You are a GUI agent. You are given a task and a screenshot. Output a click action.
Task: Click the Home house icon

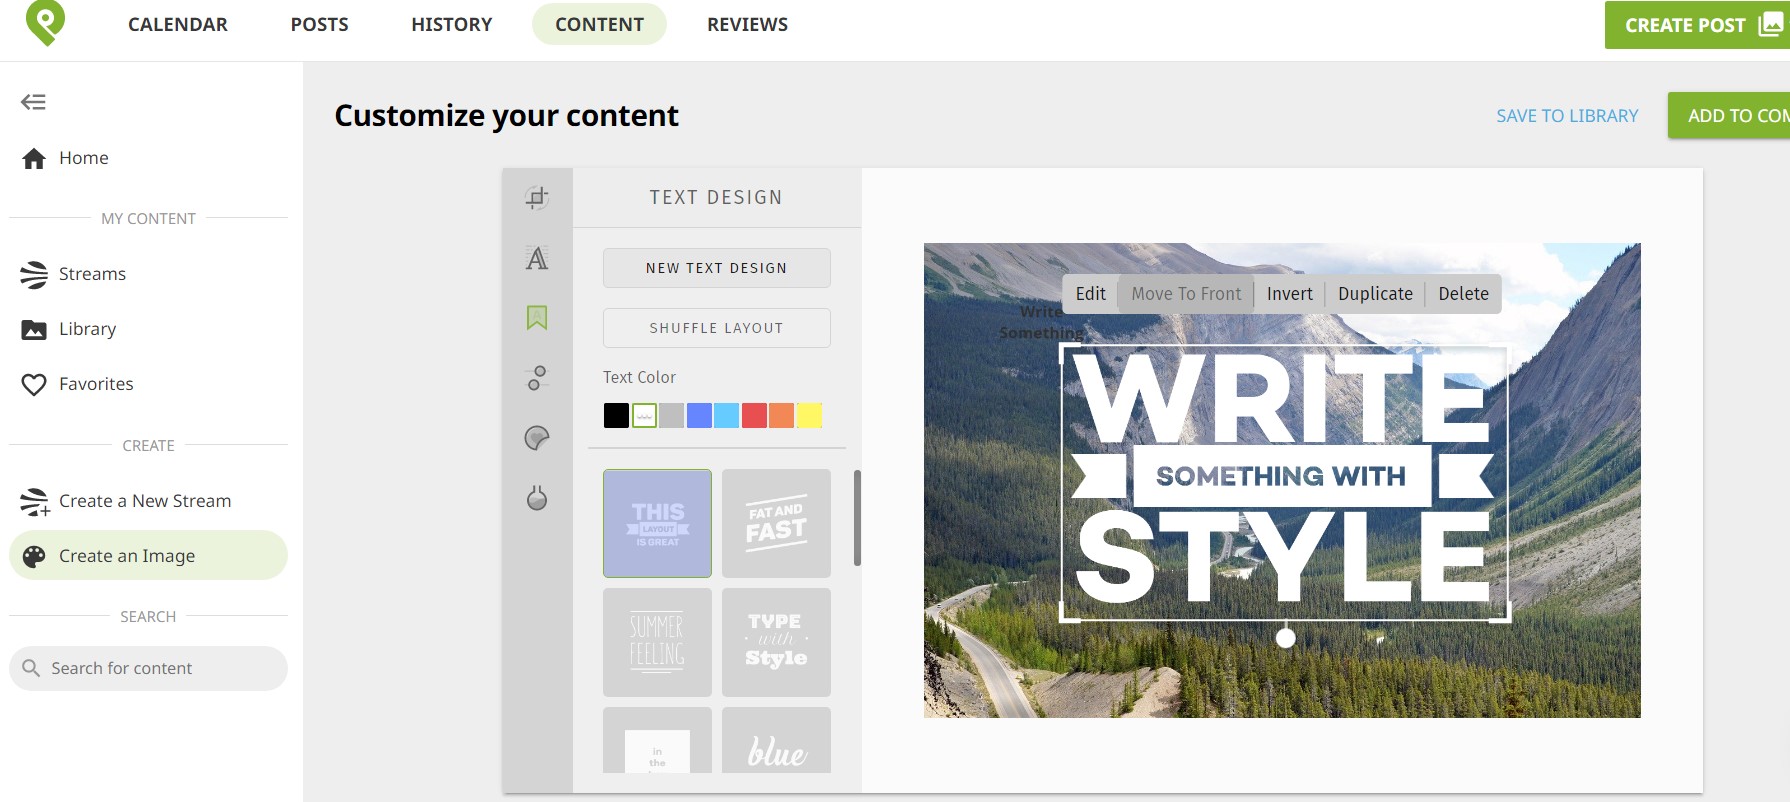coord(34,158)
